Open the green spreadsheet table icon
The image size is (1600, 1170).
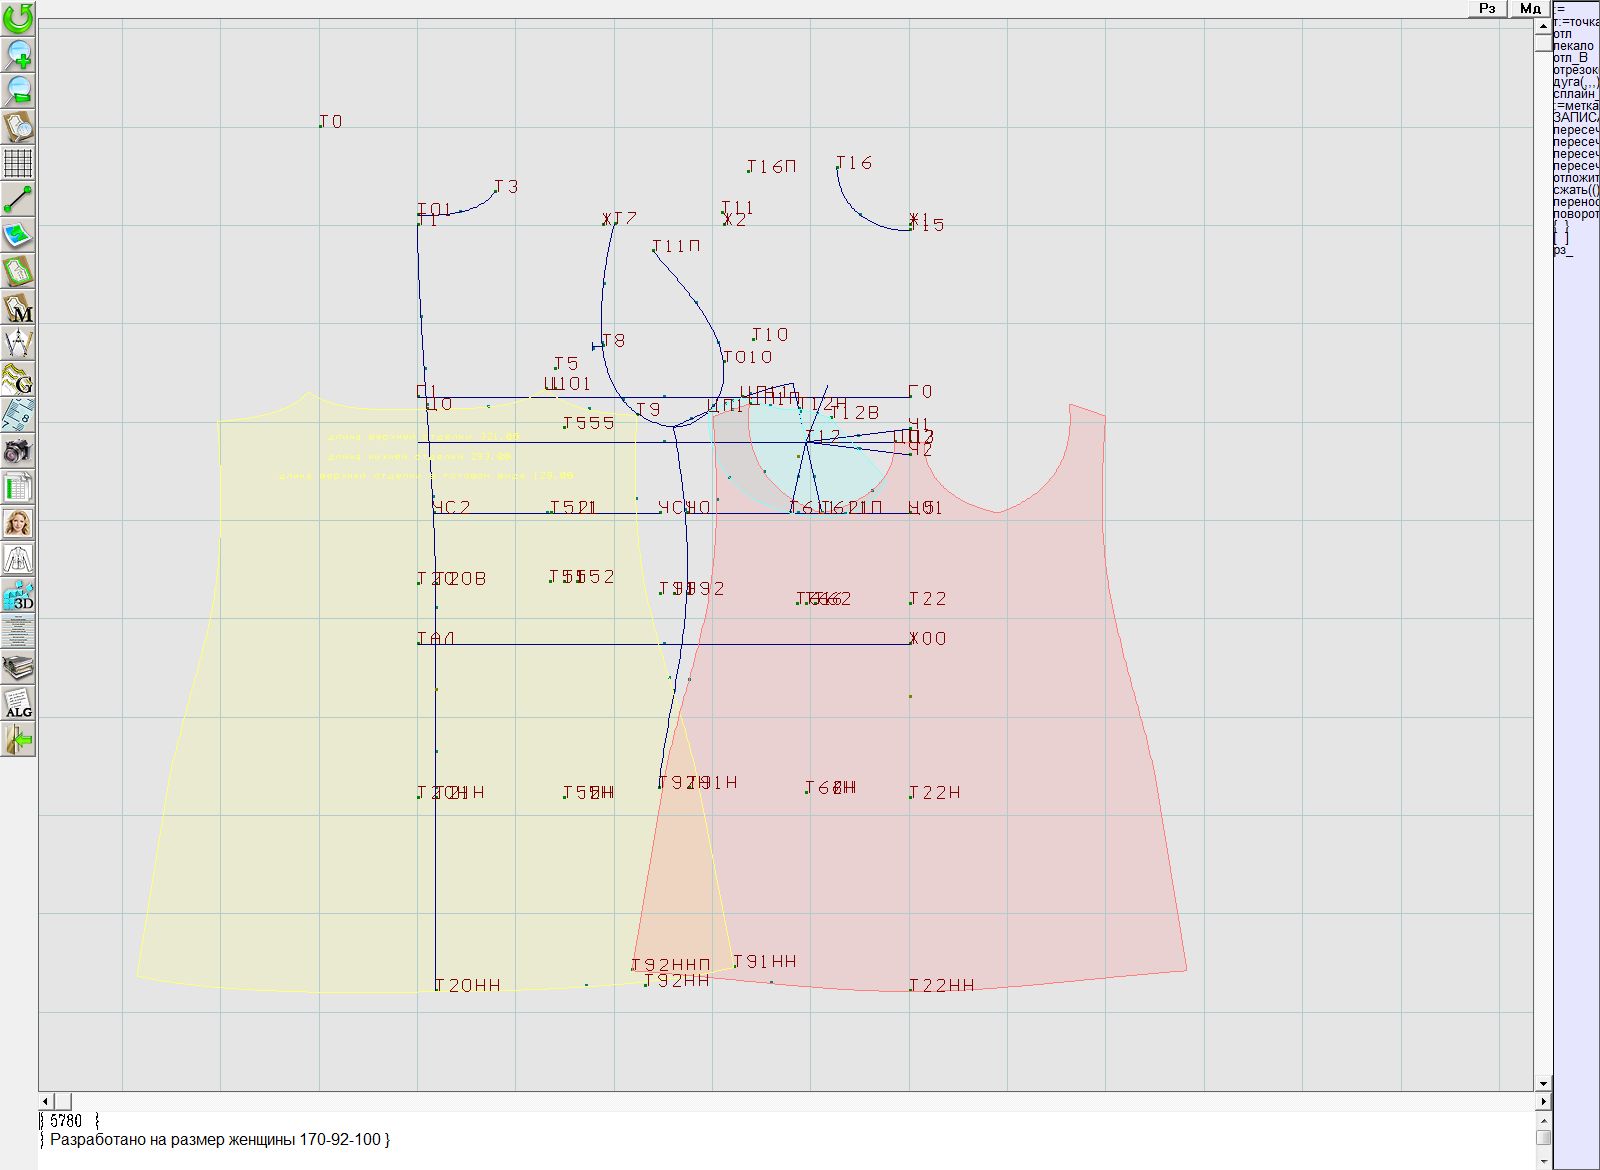[x=18, y=488]
